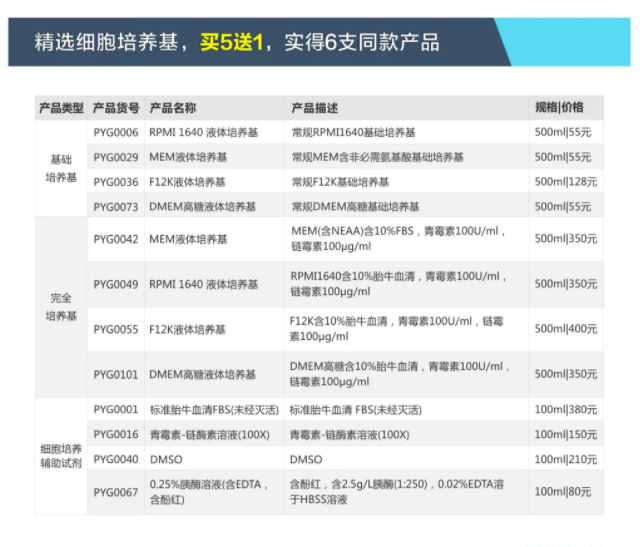Image resolution: width=643 pixels, height=547 pixels.
Task: Click the 产品描述 column header
Action: pos(314,107)
